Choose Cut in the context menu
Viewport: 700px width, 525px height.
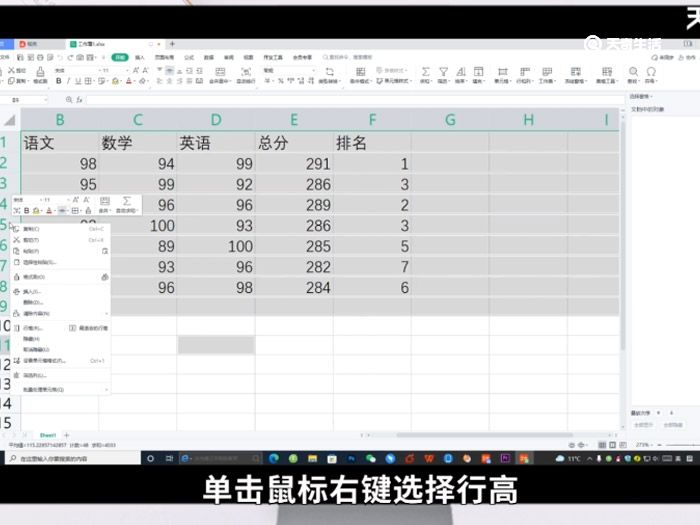[60, 240]
